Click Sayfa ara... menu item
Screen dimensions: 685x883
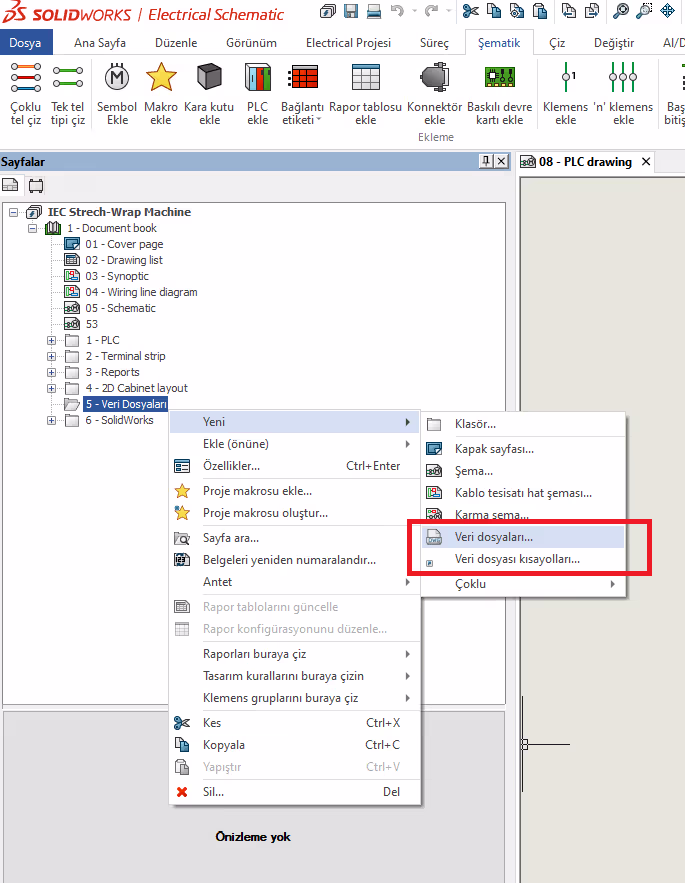coord(295,538)
